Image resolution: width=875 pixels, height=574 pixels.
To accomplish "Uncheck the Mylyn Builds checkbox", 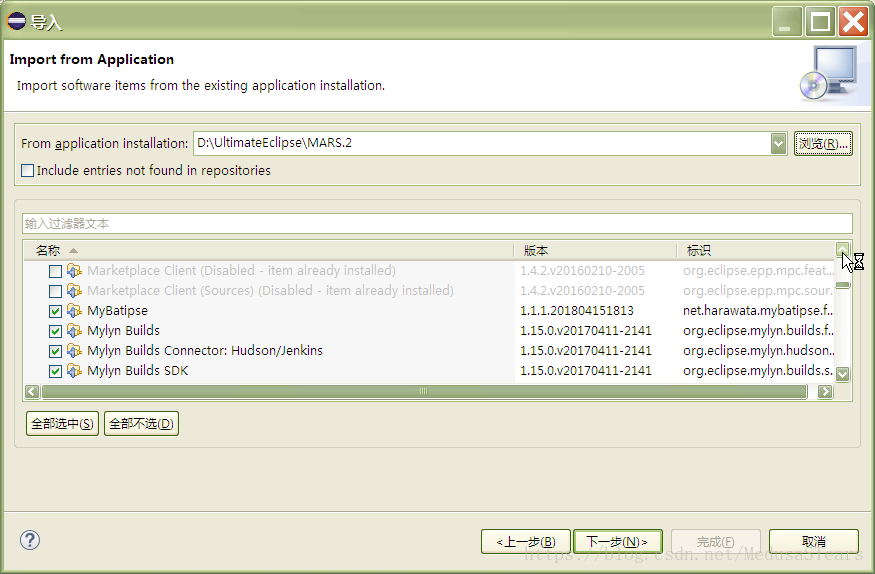I will 55,331.
